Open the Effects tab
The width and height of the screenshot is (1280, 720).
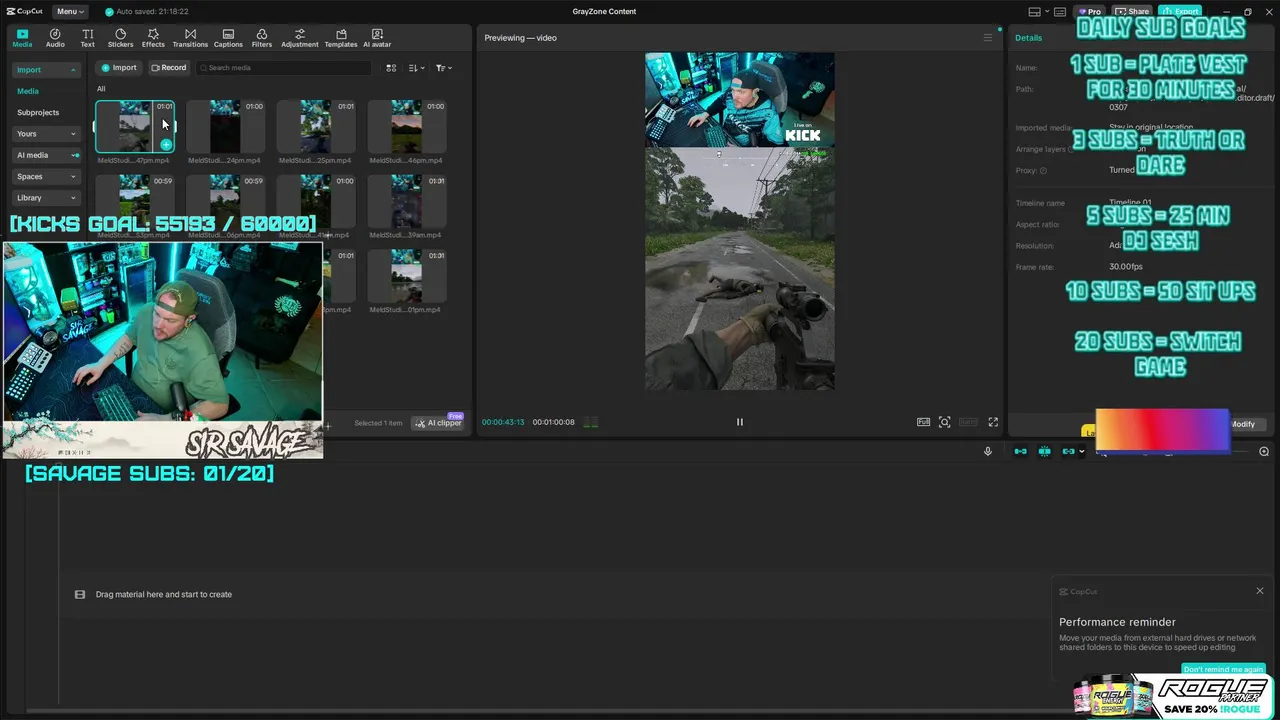(153, 38)
